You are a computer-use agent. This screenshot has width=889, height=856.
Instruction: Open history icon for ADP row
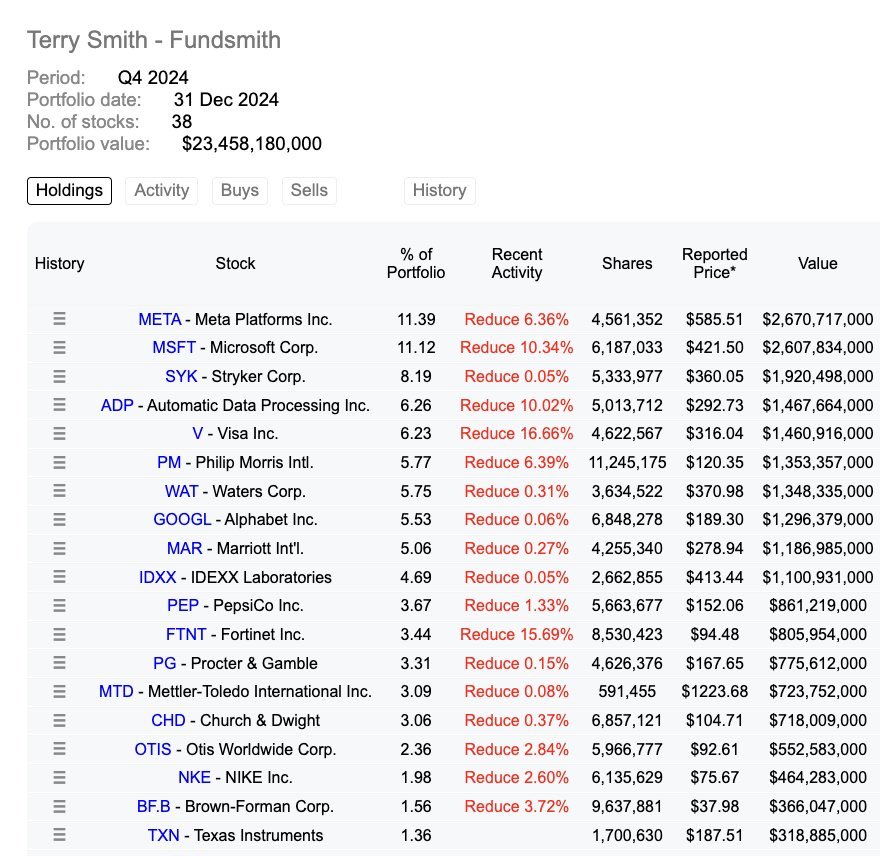point(59,405)
